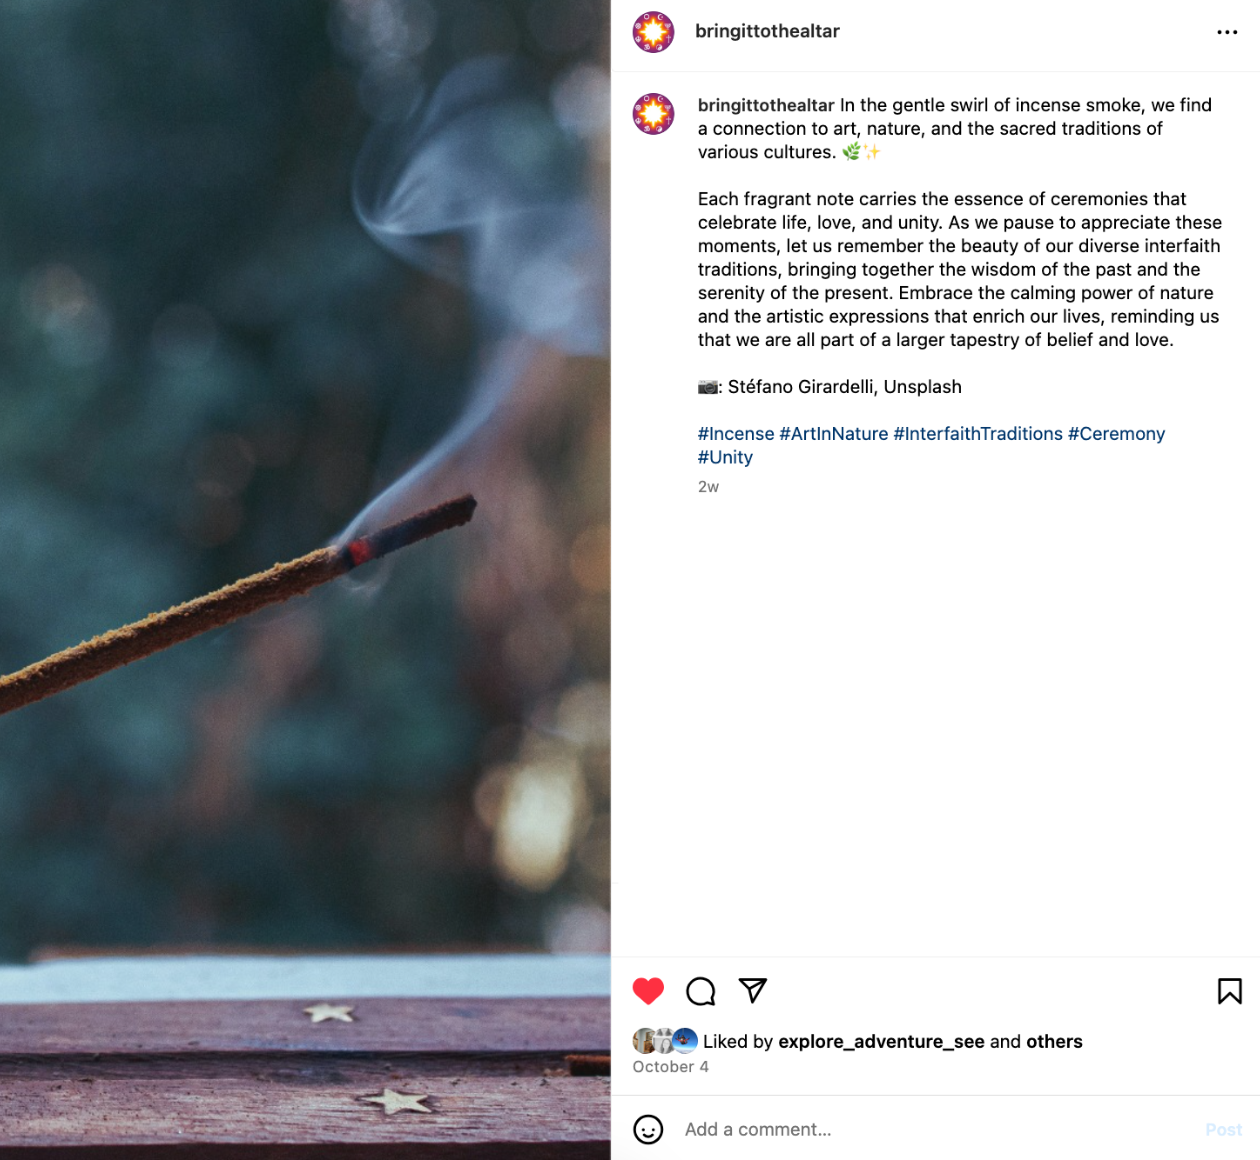Open the #ArtInNature hashtag
The image size is (1260, 1160).
(x=834, y=433)
